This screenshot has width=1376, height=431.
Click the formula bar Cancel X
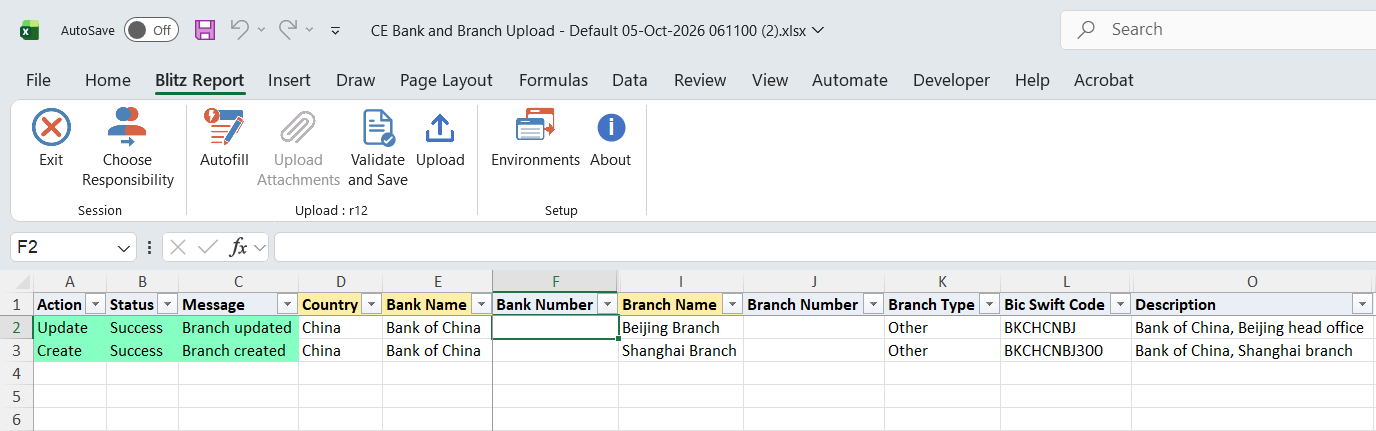pyautogui.click(x=178, y=247)
